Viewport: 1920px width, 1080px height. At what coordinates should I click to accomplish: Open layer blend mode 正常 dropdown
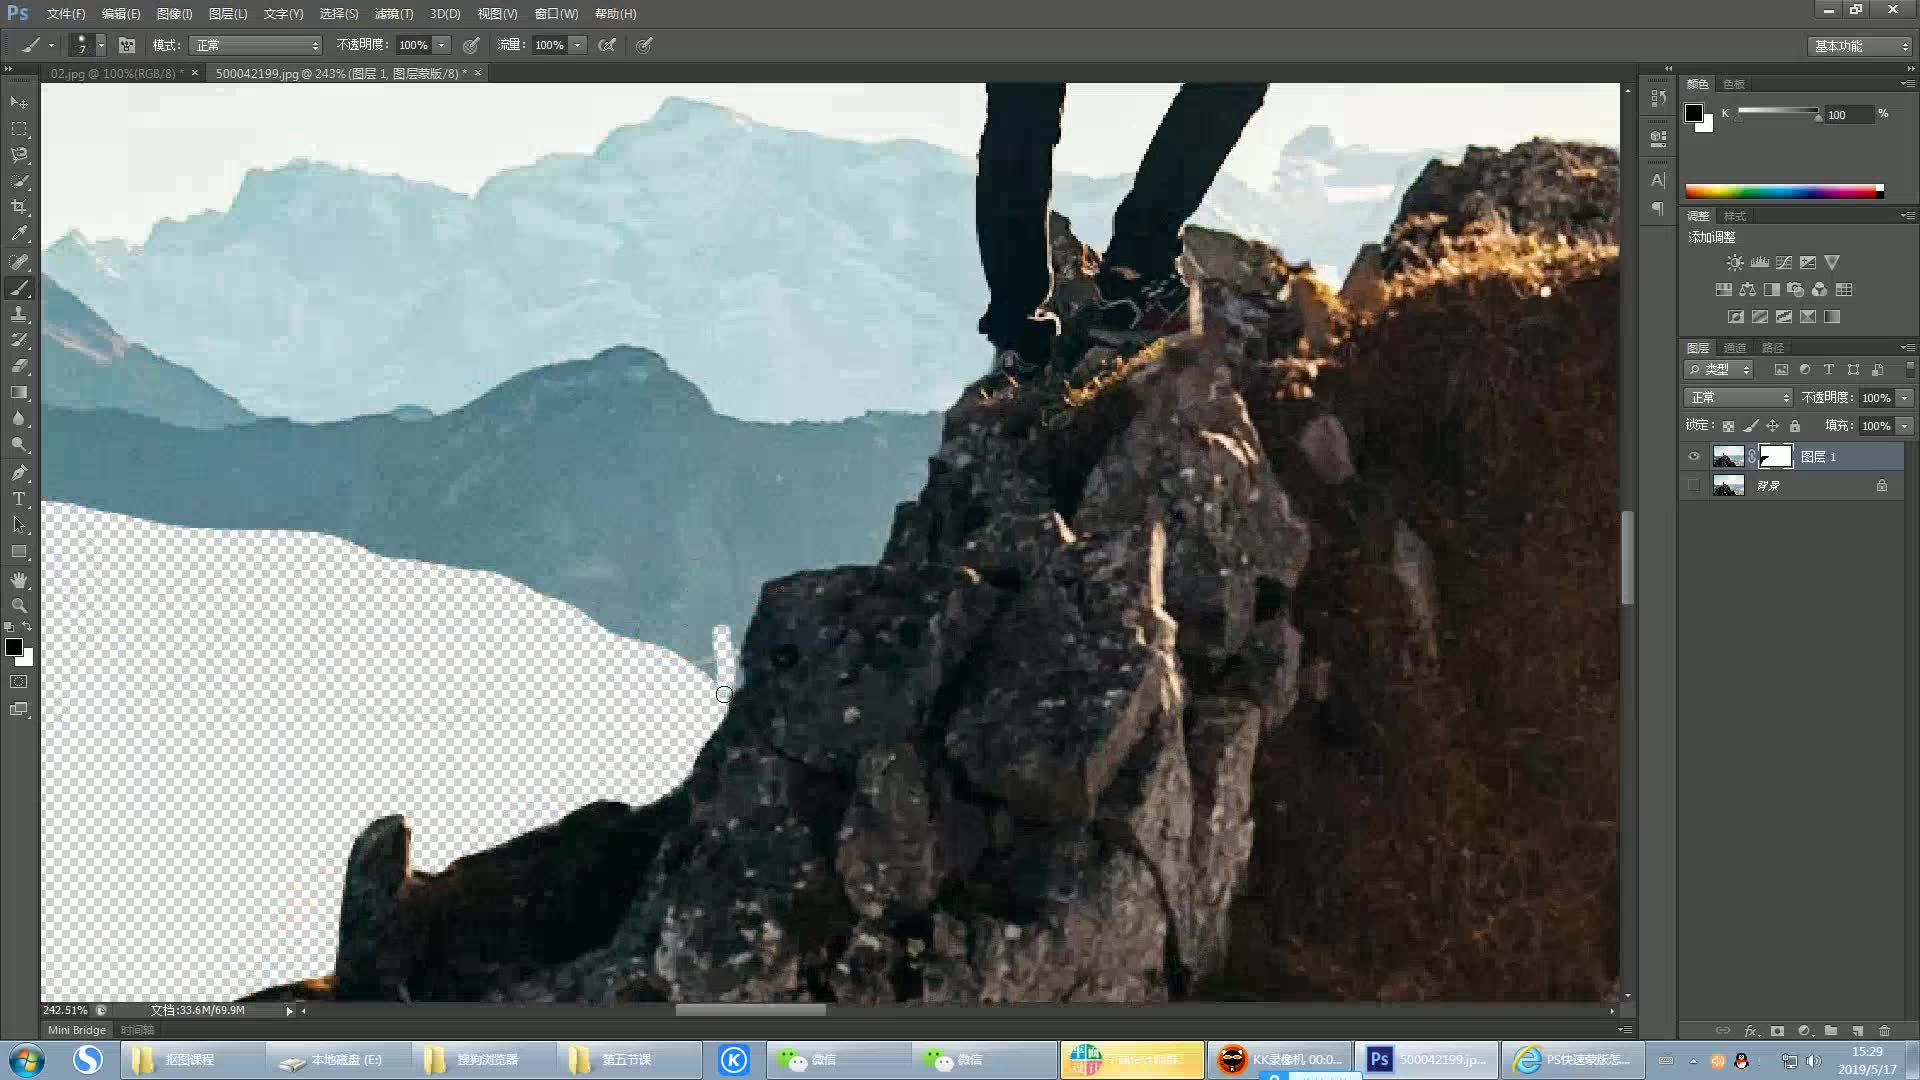(x=1738, y=398)
